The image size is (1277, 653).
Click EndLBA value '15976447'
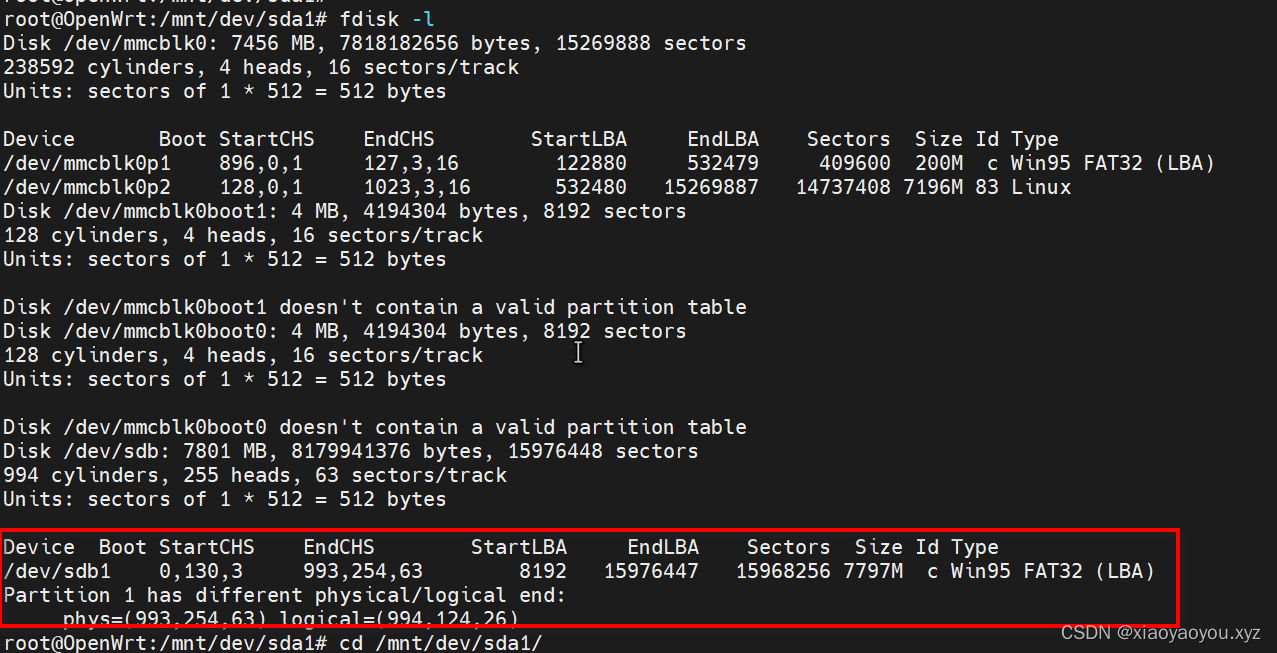point(651,571)
